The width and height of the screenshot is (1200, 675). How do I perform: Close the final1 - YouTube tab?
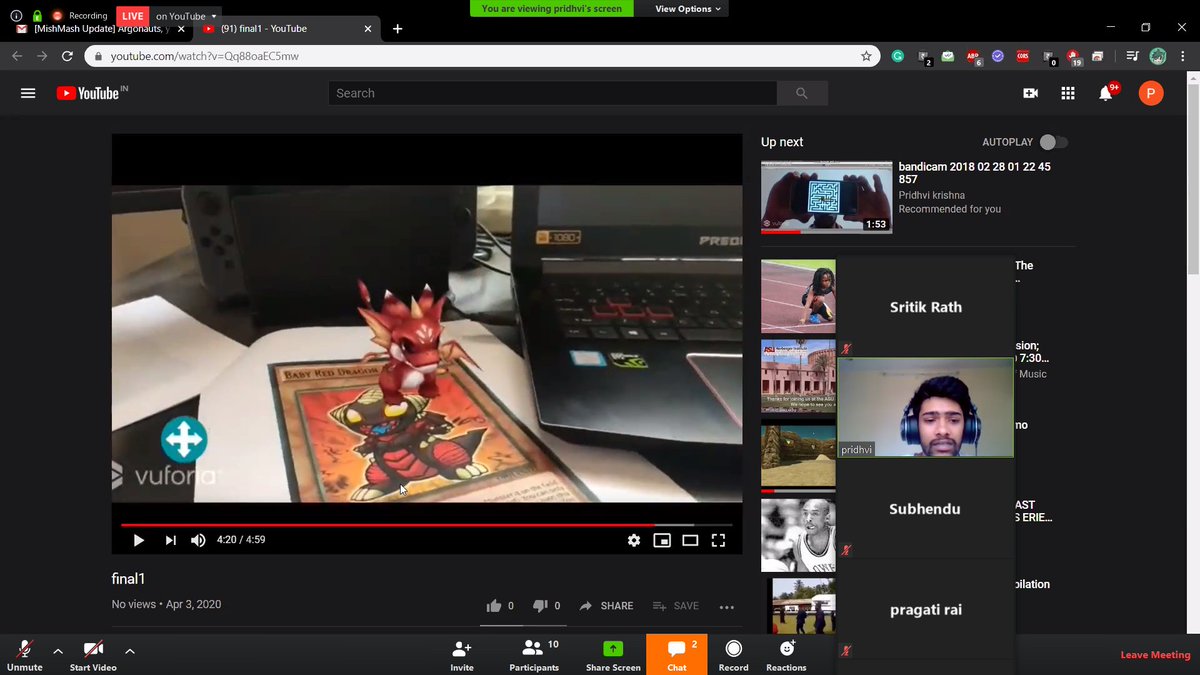(367, 29)
